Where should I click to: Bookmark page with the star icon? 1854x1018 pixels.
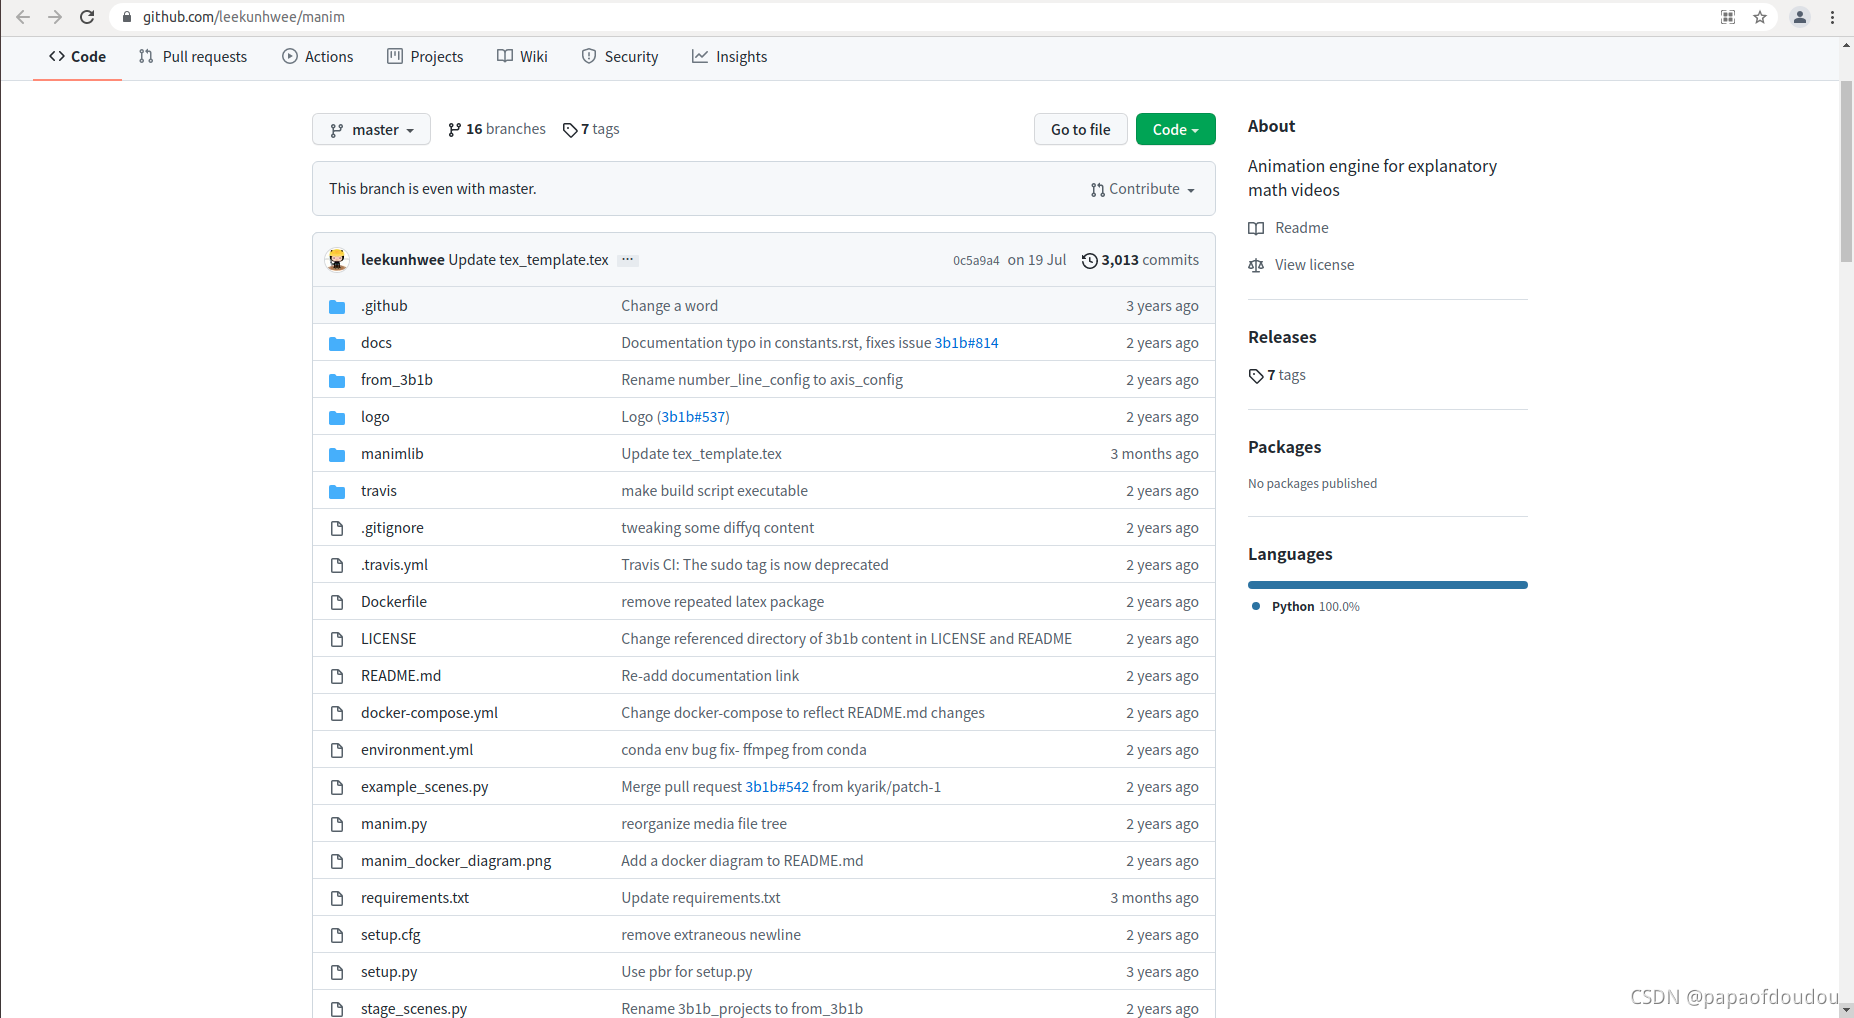(x=1760, y=17)
